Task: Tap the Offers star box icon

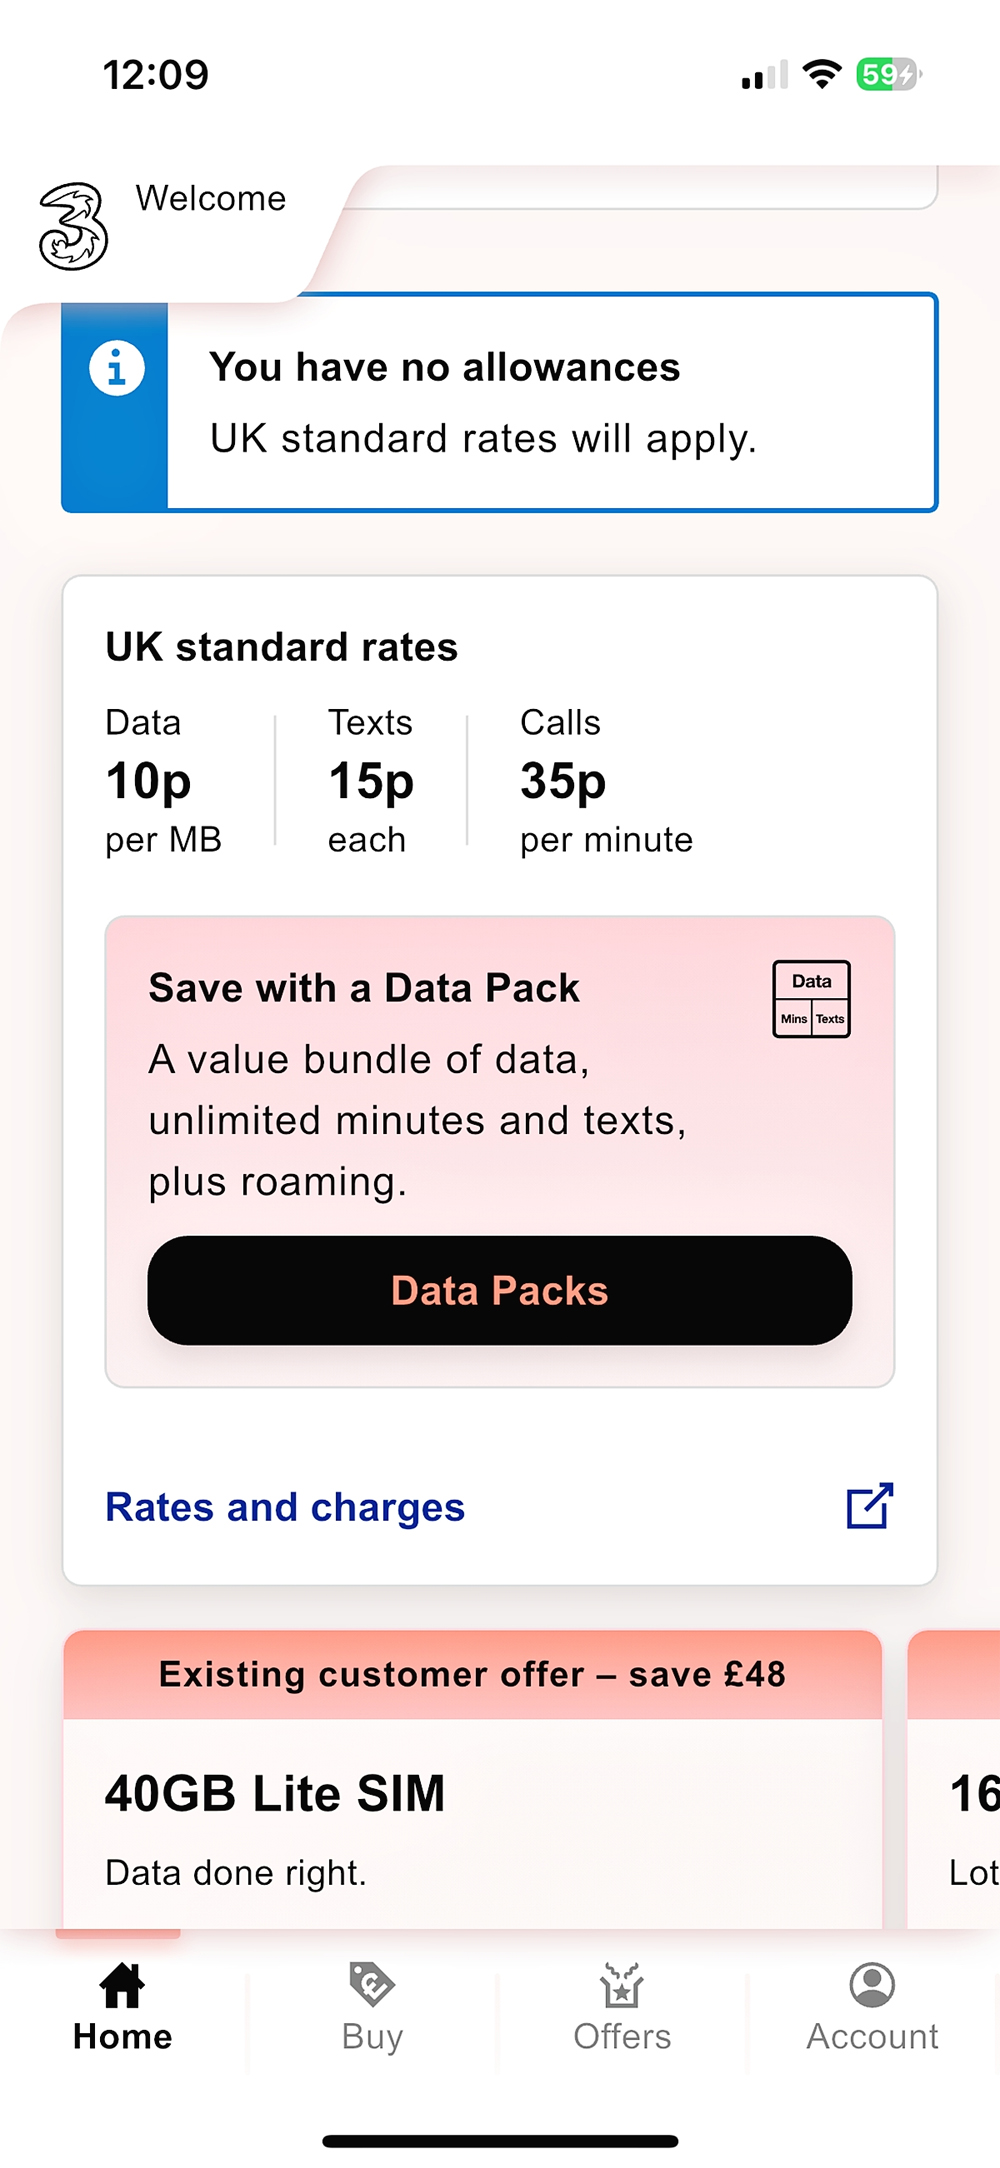Action: (x=622, y=1985)
